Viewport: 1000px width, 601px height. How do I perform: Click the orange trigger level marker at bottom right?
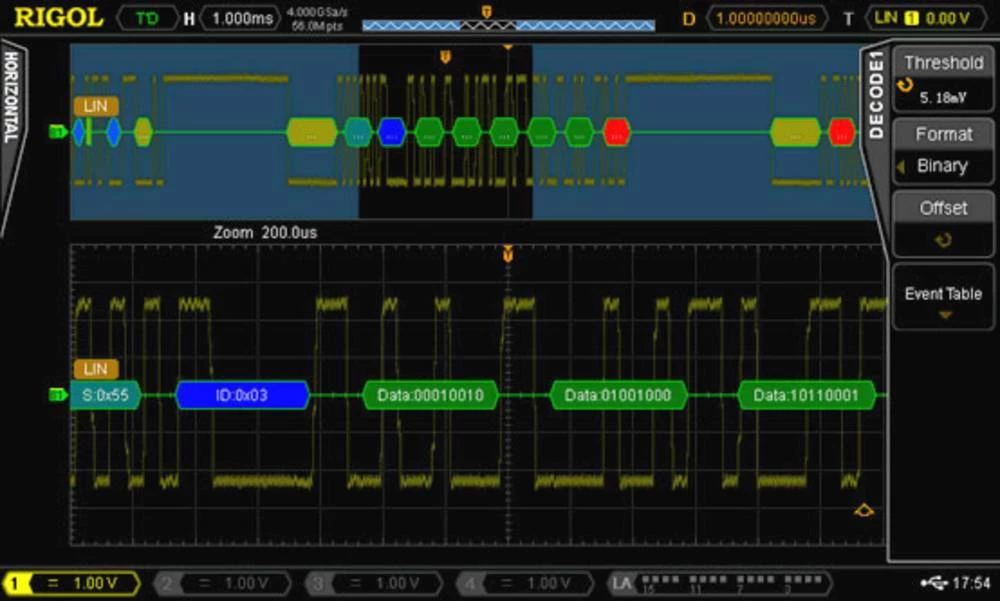(x=864, y=512)
